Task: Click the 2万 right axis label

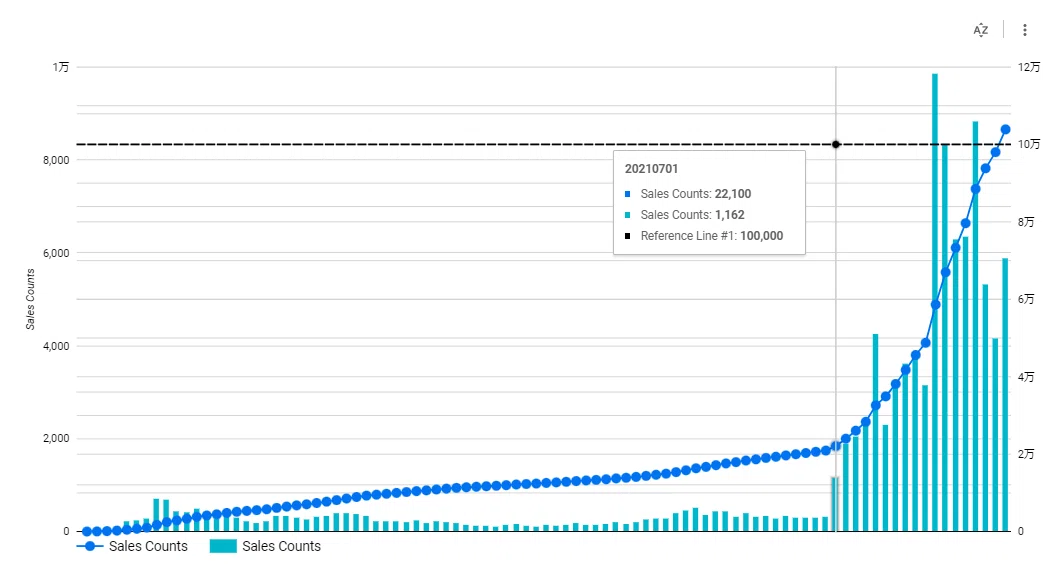Action: [1026, 454]
